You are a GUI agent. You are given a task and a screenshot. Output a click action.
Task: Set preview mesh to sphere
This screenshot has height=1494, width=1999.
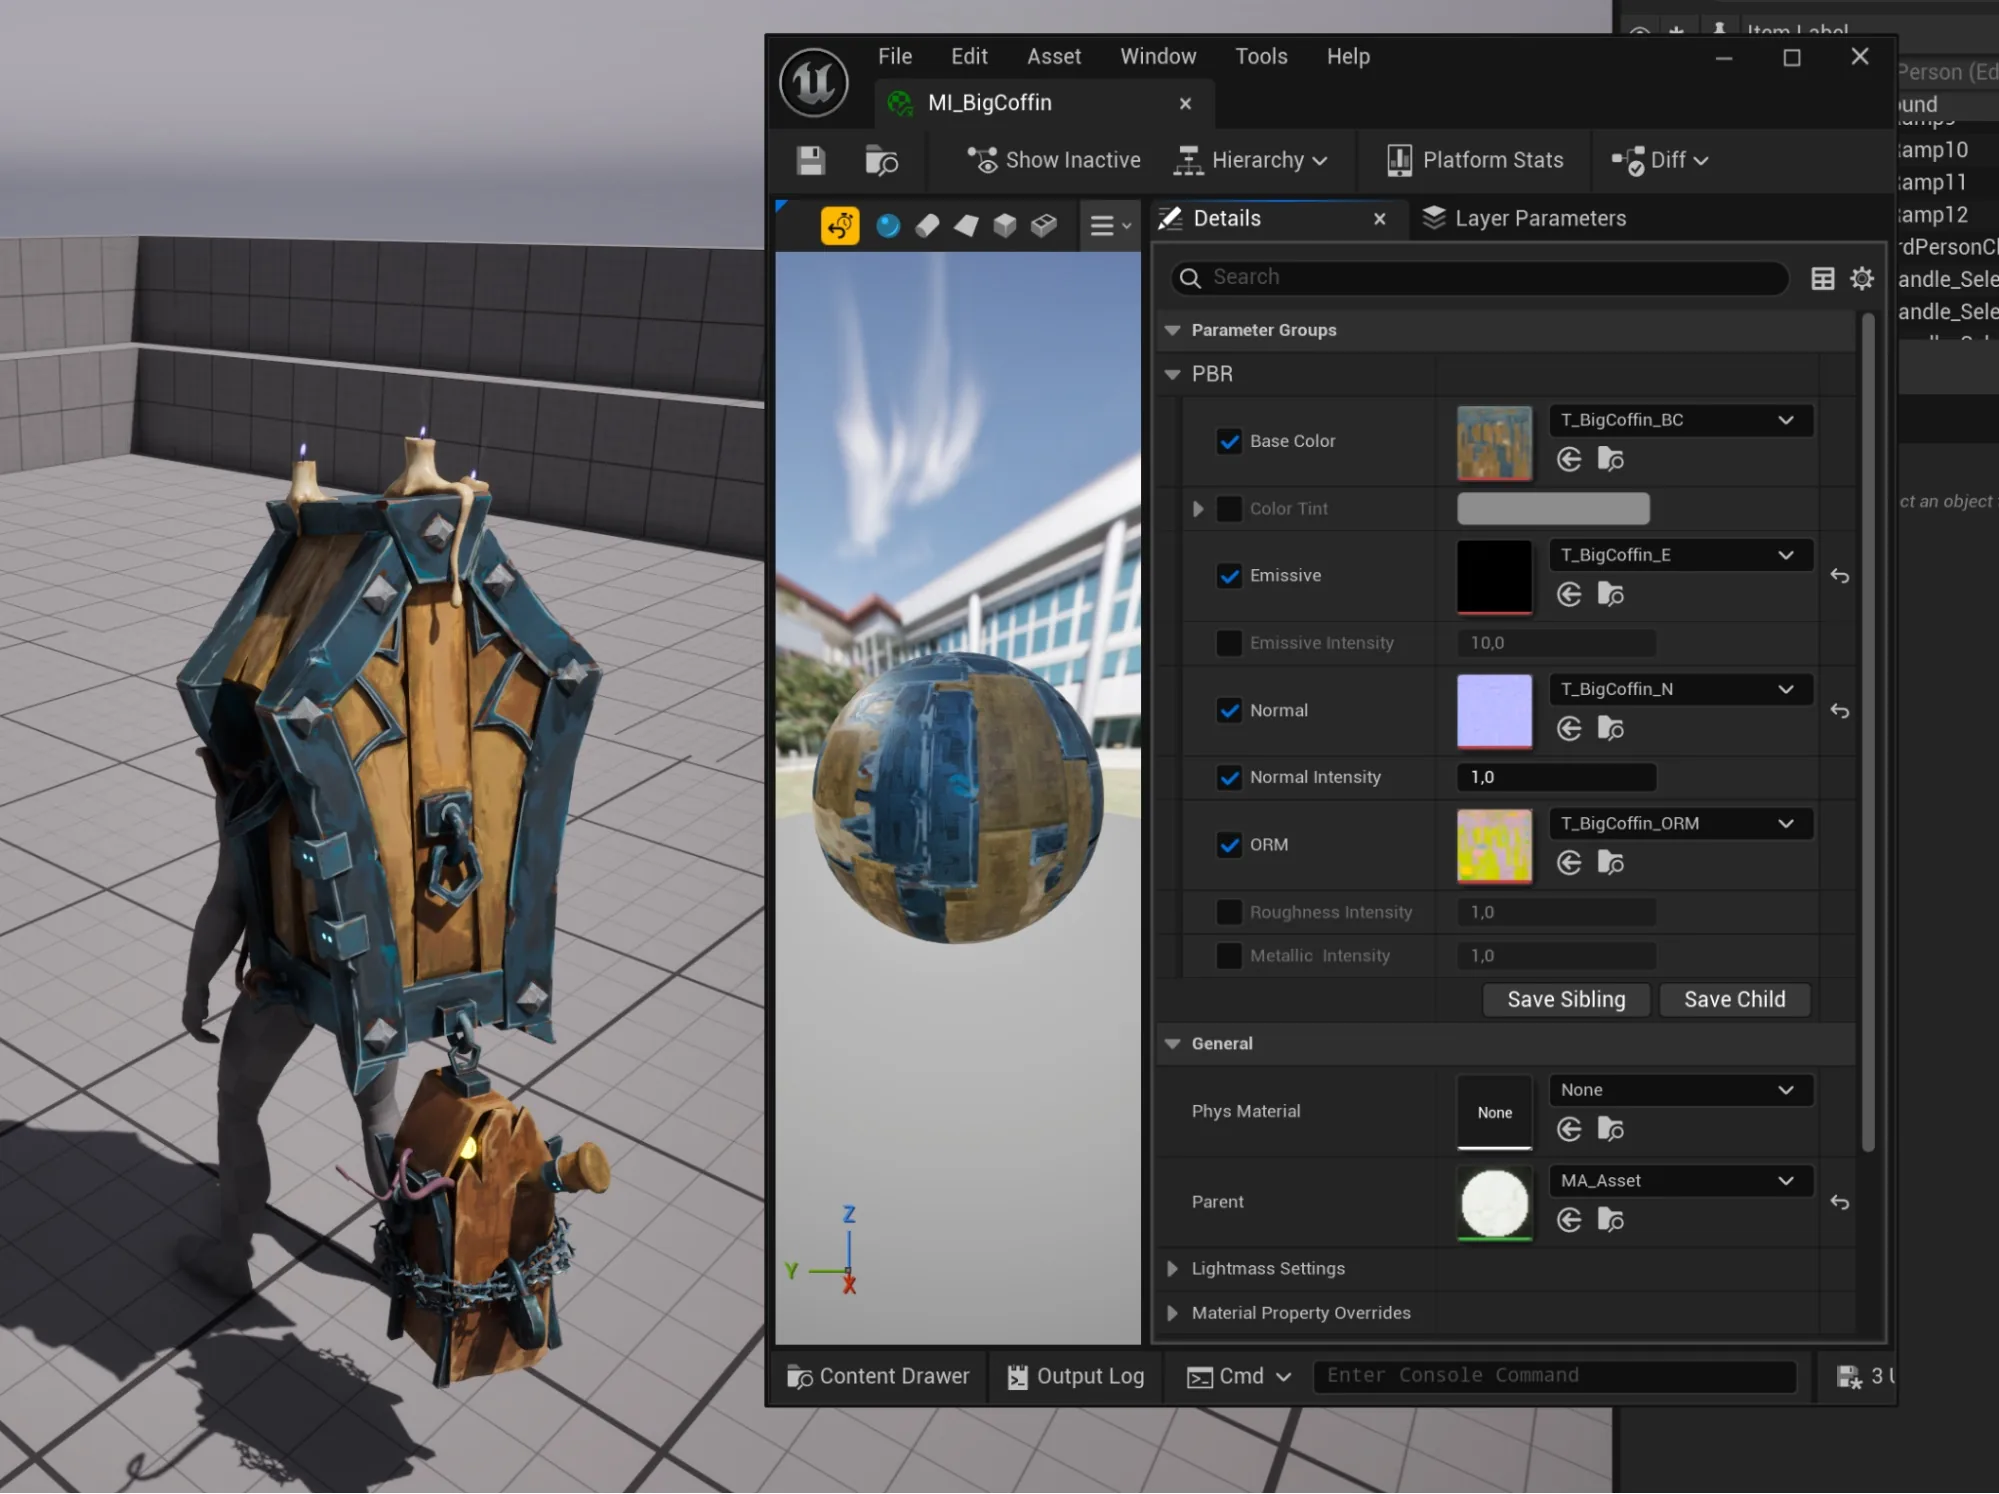click(x=888, y=226)
